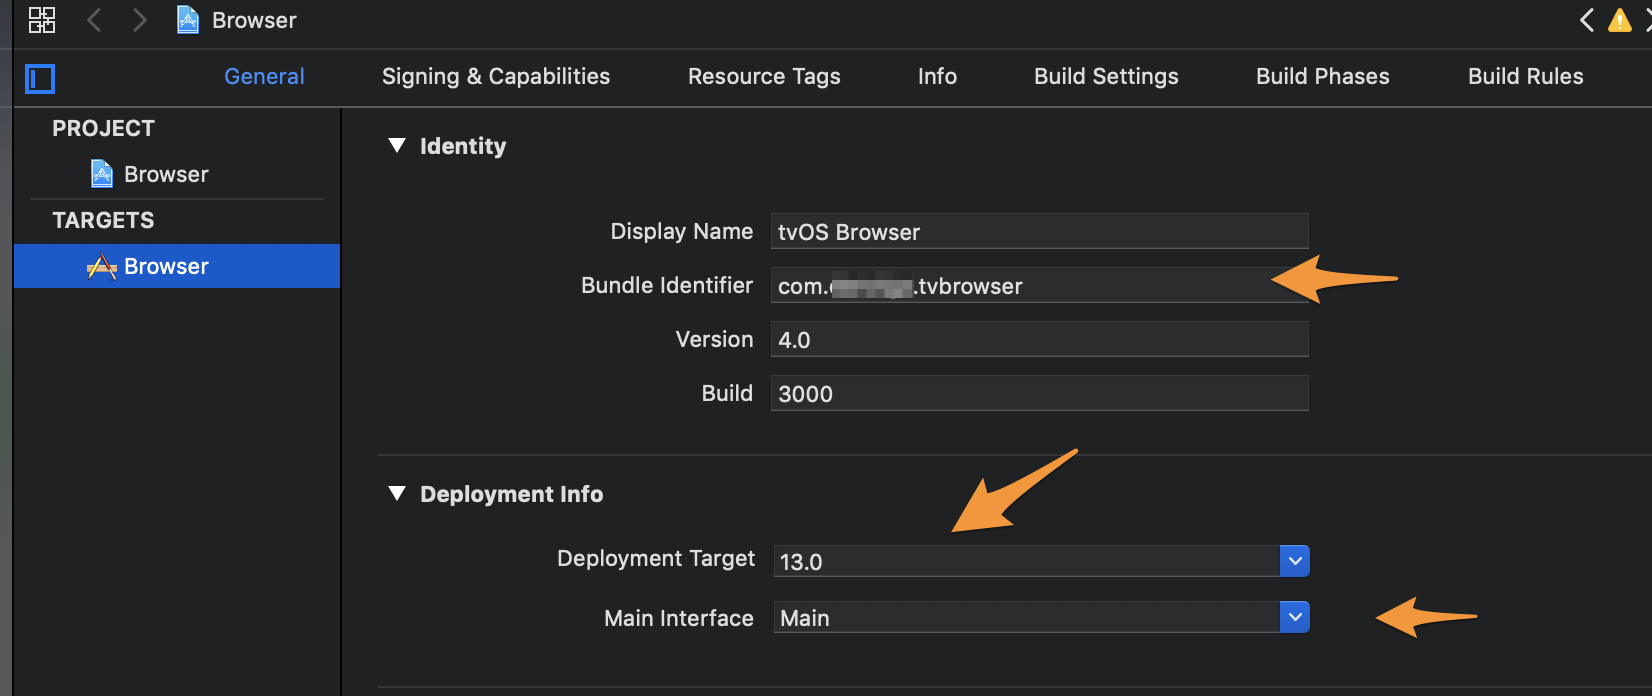The width and height of the screenshot is (1652, 696).
Task: Switch to the Build Settings tab
Action: point(1106,77)
